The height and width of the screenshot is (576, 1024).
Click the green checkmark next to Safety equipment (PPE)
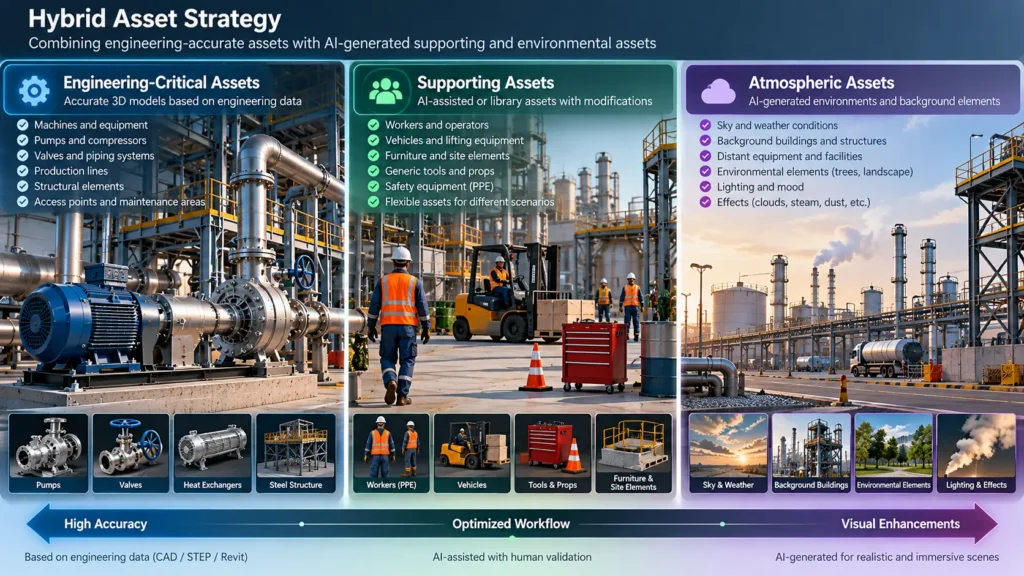coord(374,186)
